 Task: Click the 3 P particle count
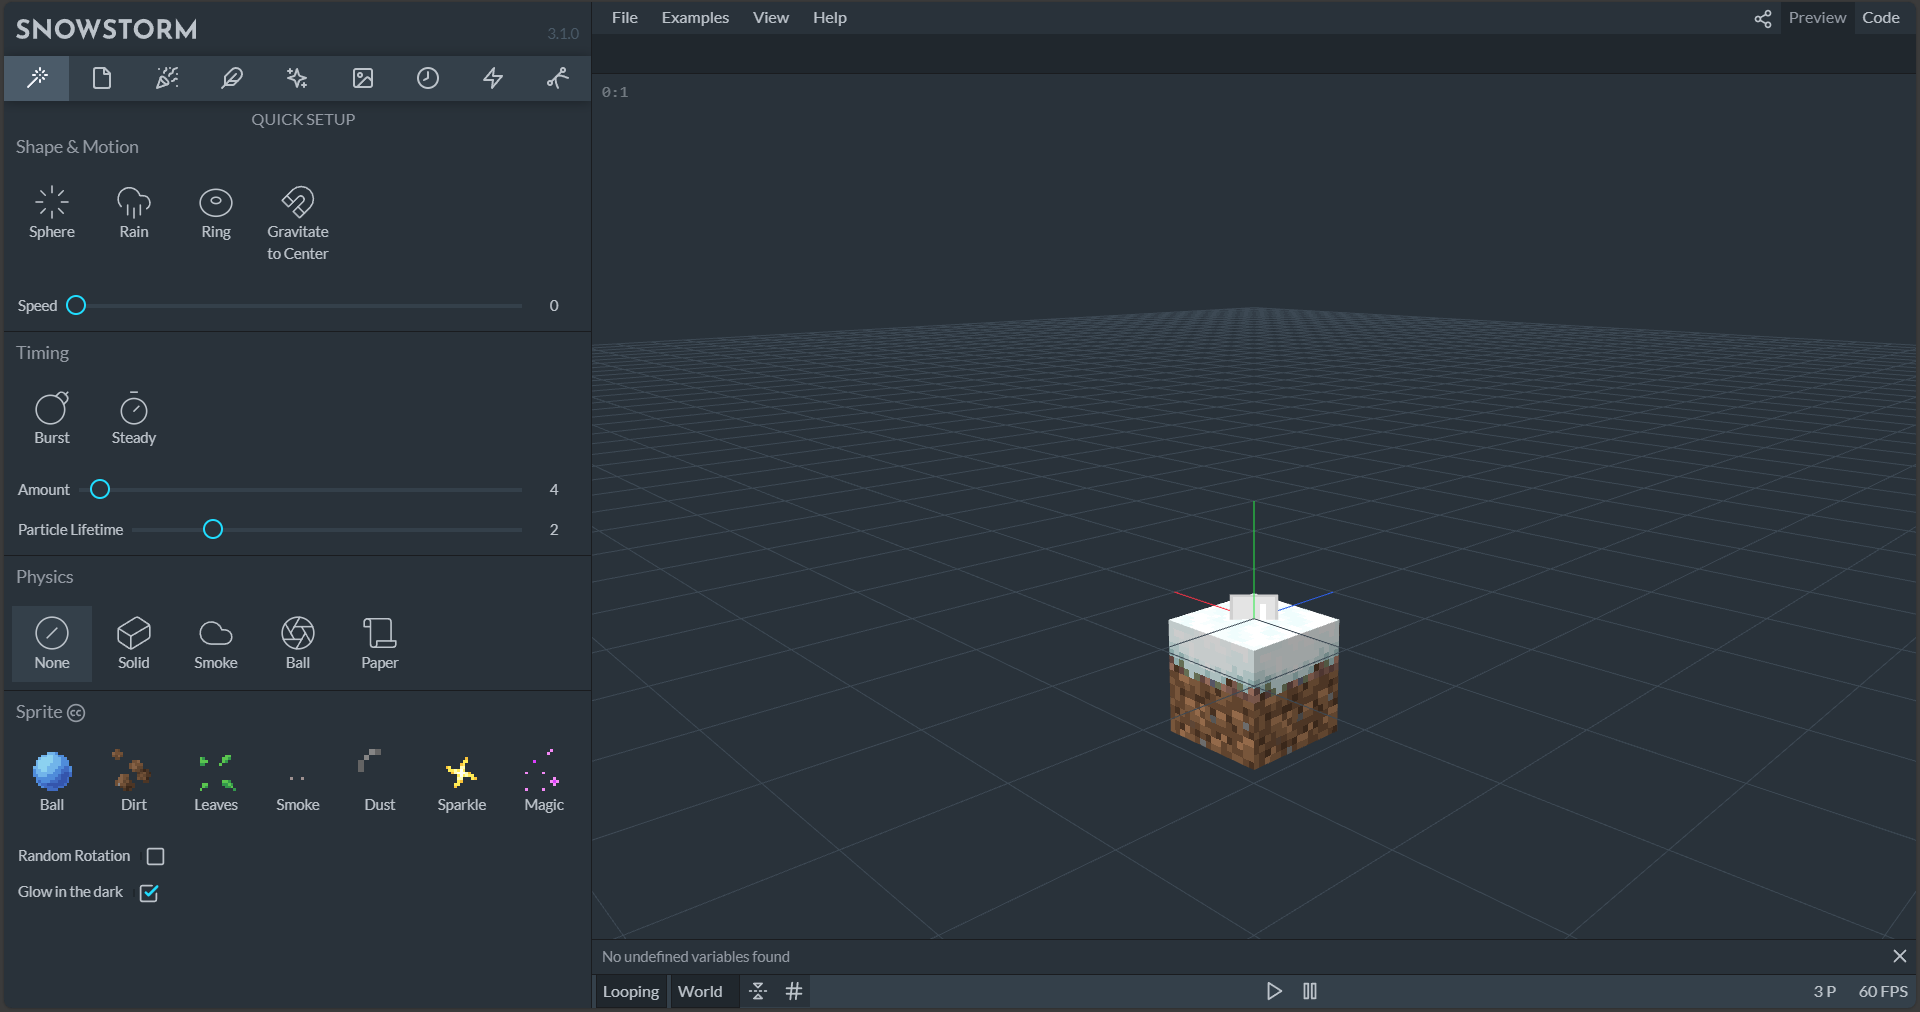point(1825,992)
